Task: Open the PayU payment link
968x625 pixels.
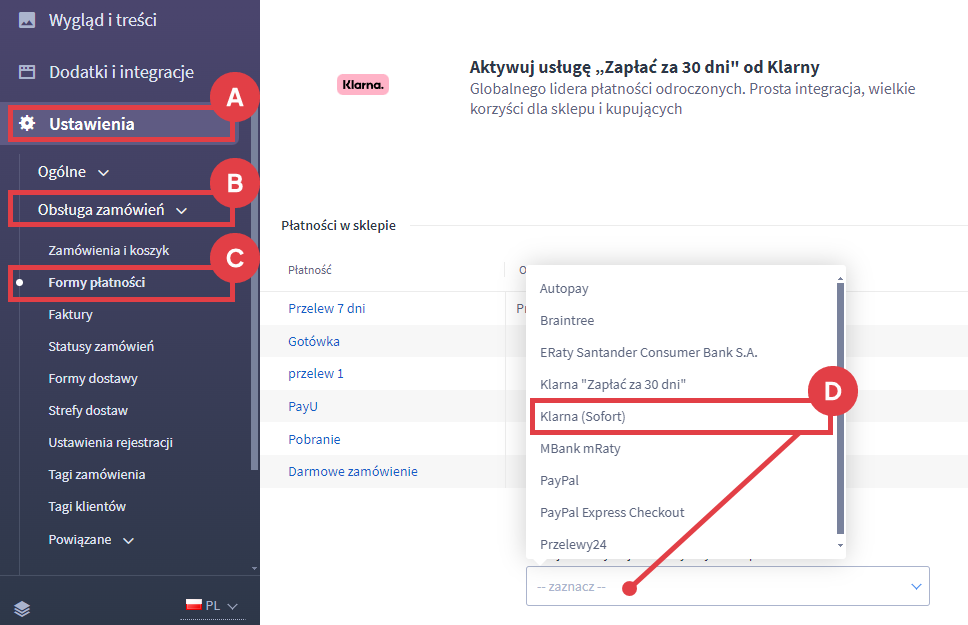Action: coord(302,407)
